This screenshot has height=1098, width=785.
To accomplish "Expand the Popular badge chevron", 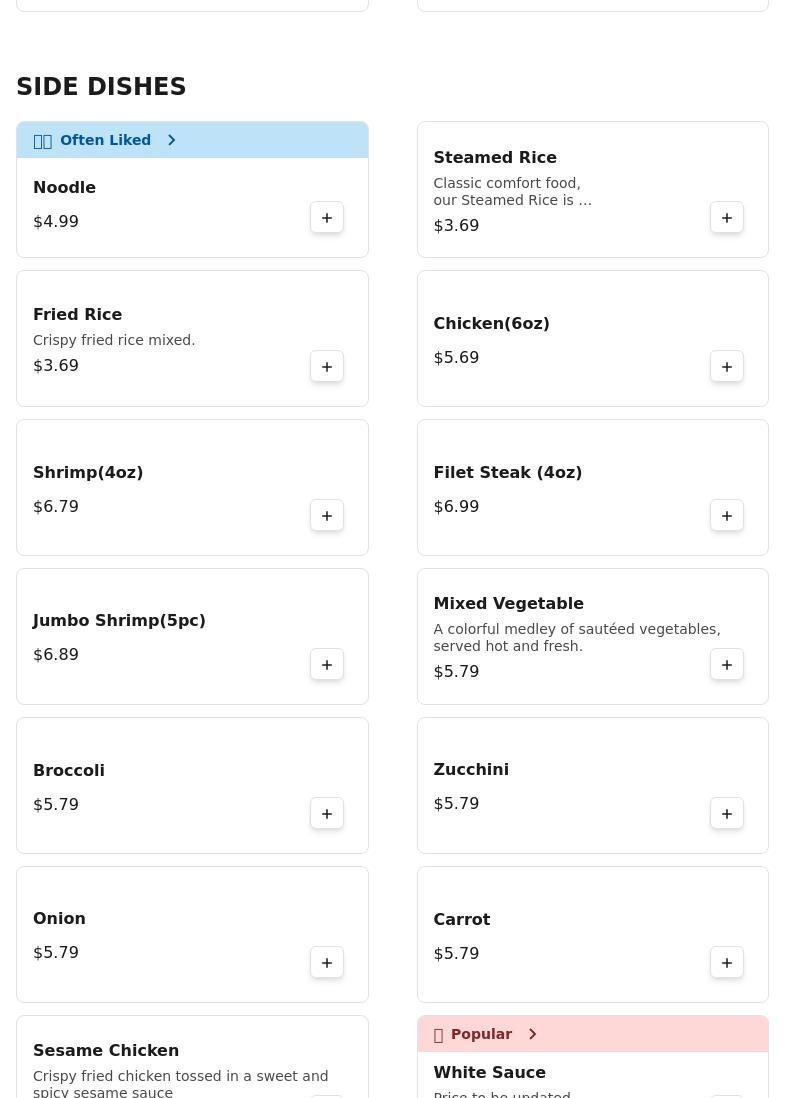I will pyautogui.click(x=533, y=1034).
